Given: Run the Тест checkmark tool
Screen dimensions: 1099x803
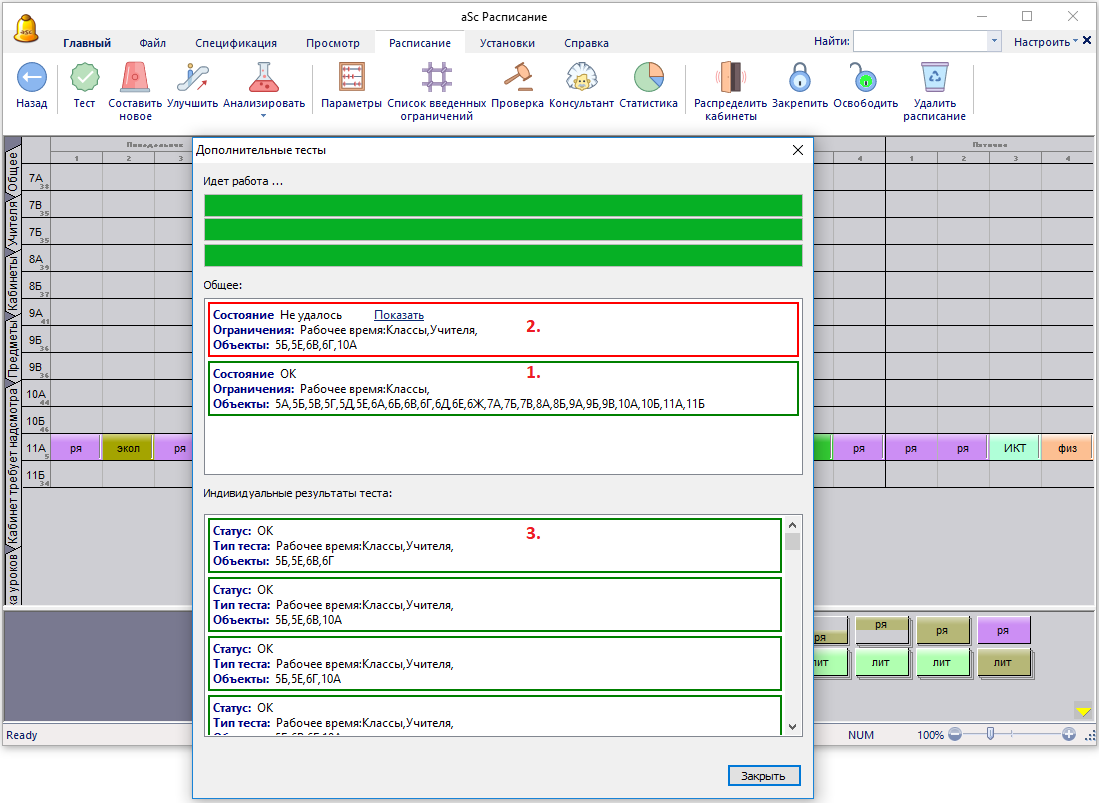Looking at the screenshot, I should (x=85, y=78).
